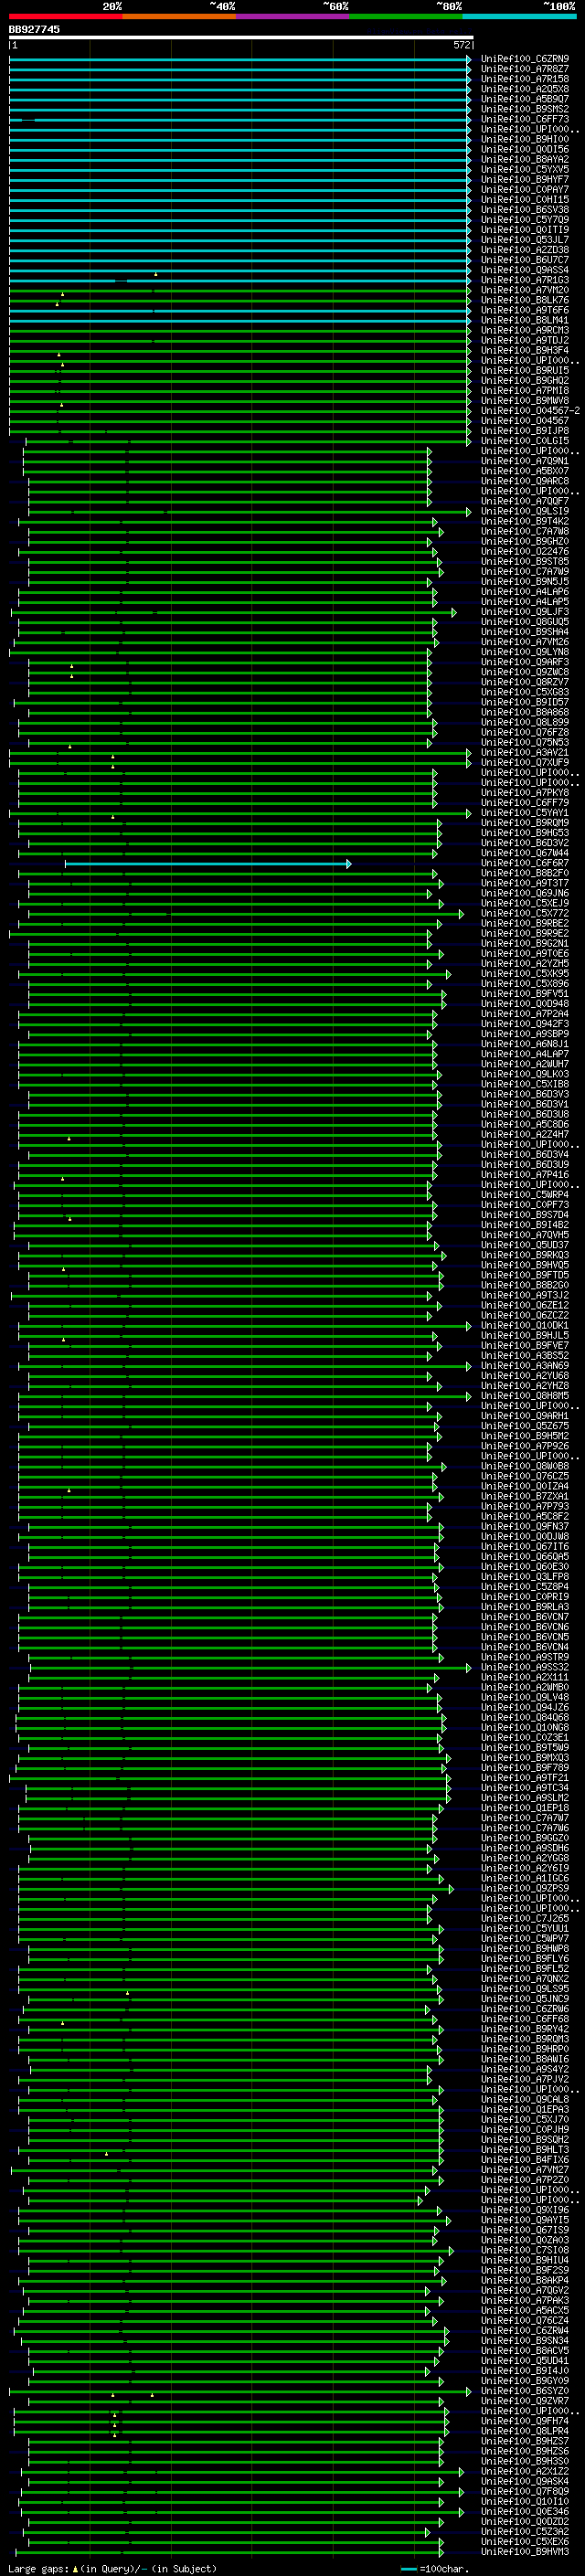Click the short cyan alignment bar for UniRef100_C6F6R7
The width and height of the screenshot is (585, 2576).
point(208,863)
